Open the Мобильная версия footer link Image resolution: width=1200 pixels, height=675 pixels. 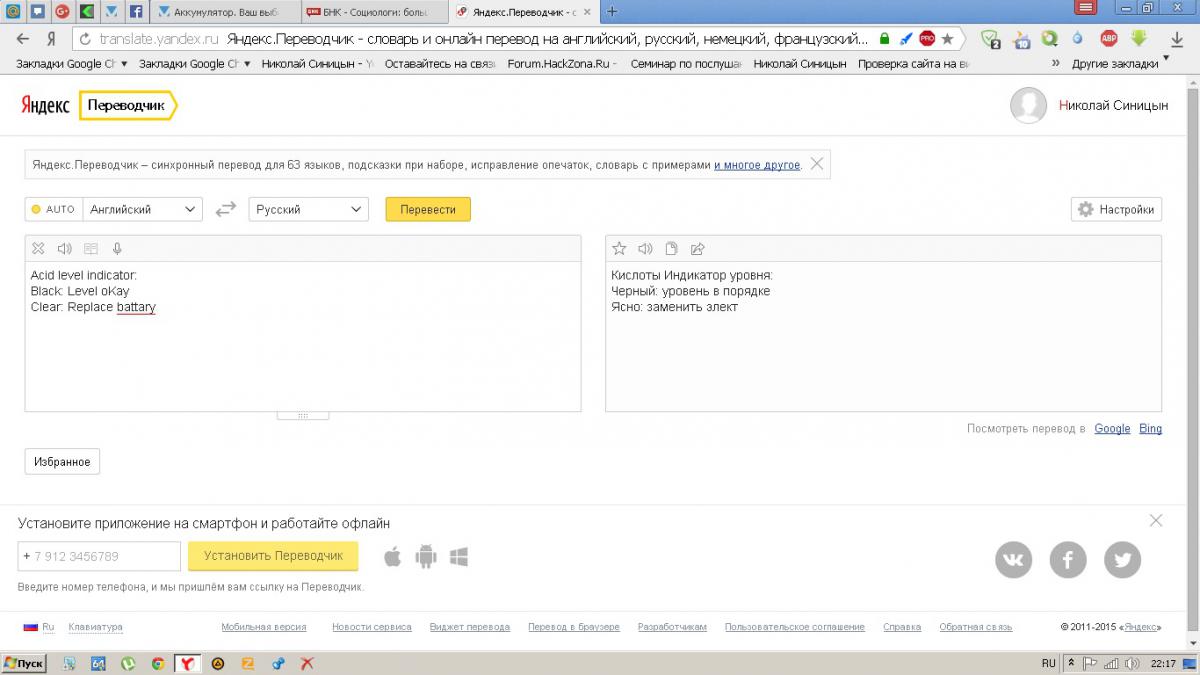point(264,627)
